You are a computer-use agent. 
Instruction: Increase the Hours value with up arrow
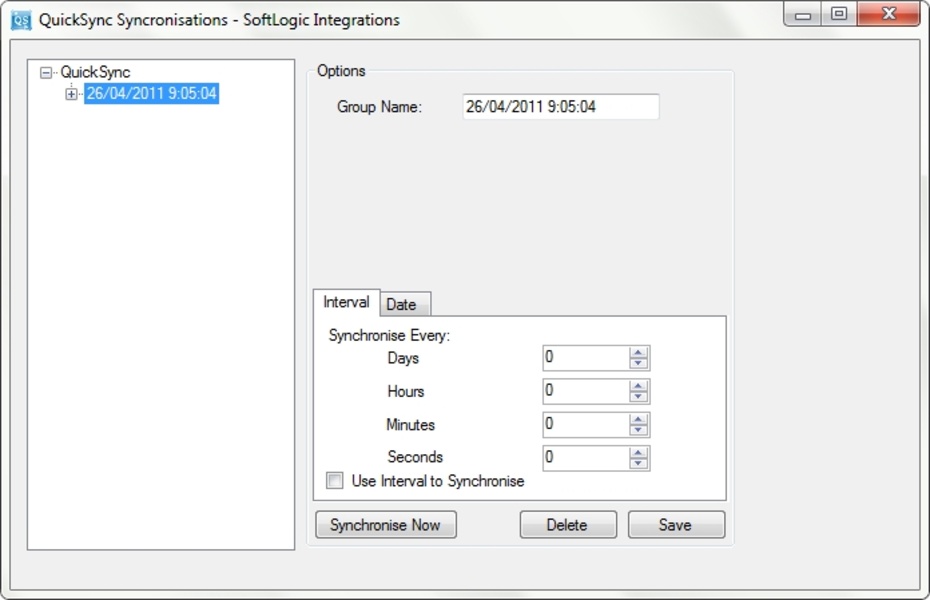(638, 385)
